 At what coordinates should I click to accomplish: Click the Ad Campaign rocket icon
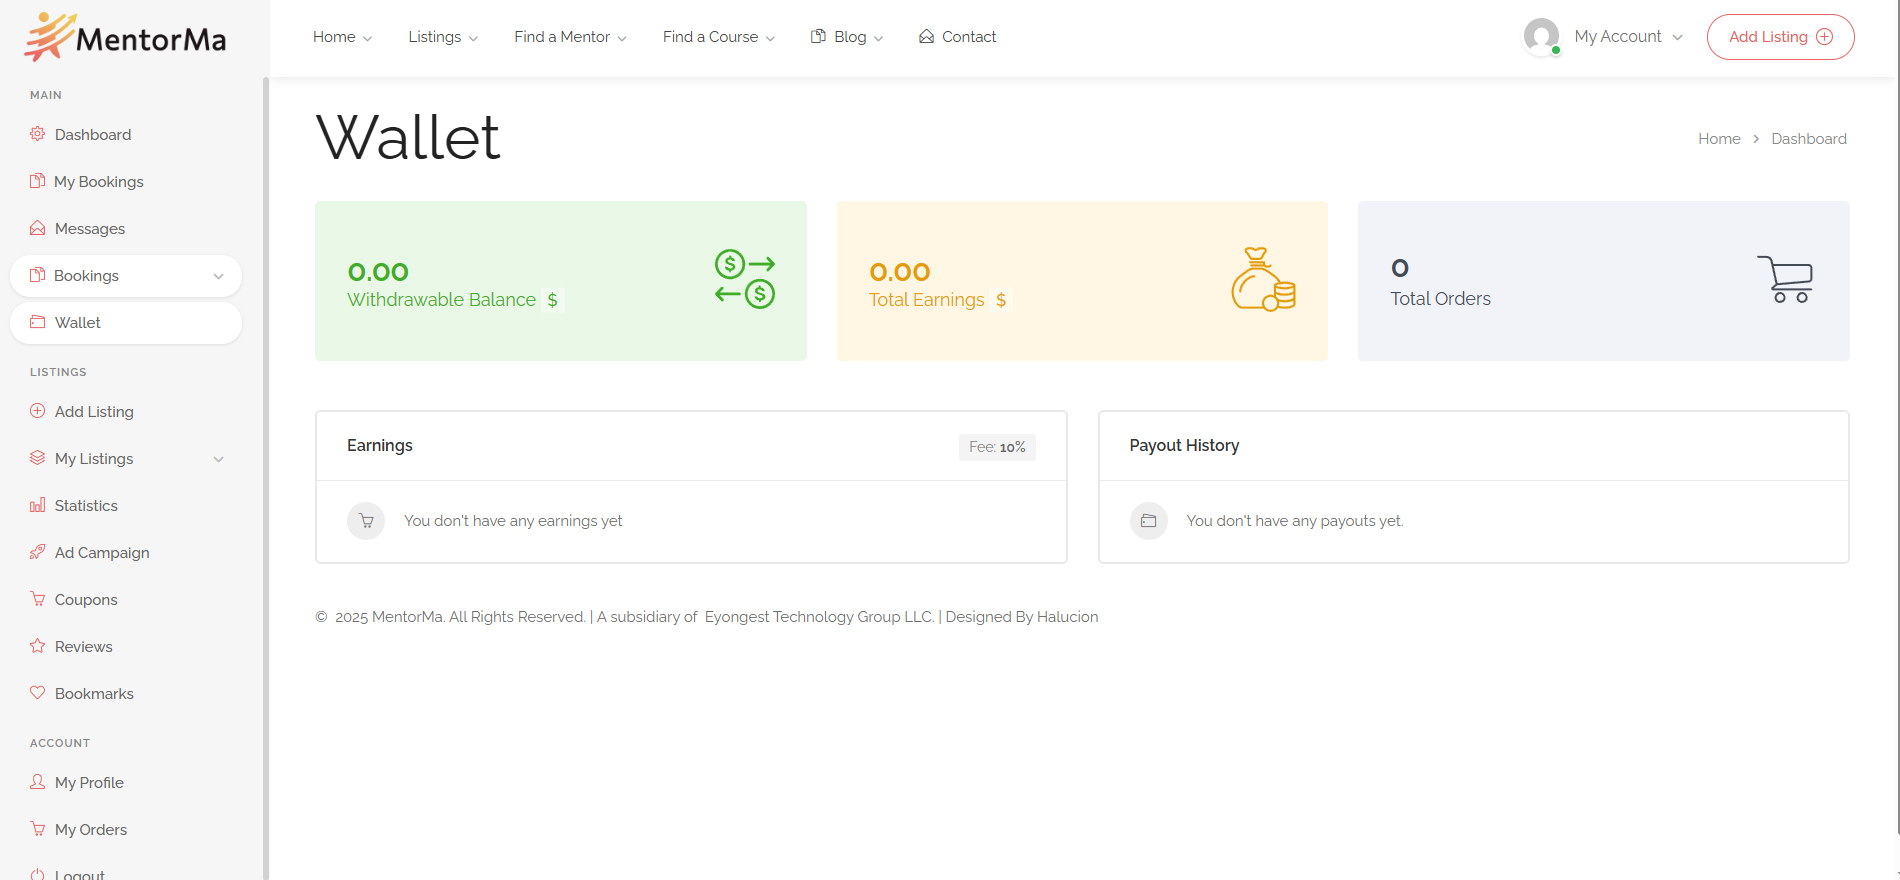point(38,552)
